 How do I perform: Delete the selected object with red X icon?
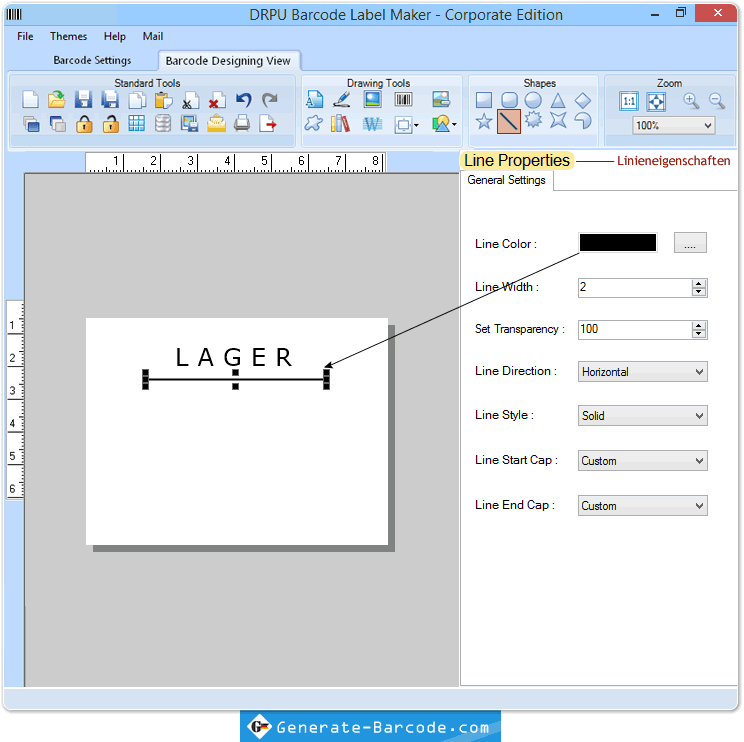[x=216, y=100]
